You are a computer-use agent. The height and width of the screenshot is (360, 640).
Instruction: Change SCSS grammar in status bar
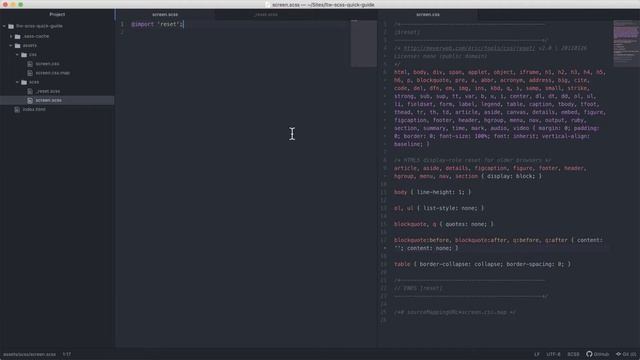point(573,354)
